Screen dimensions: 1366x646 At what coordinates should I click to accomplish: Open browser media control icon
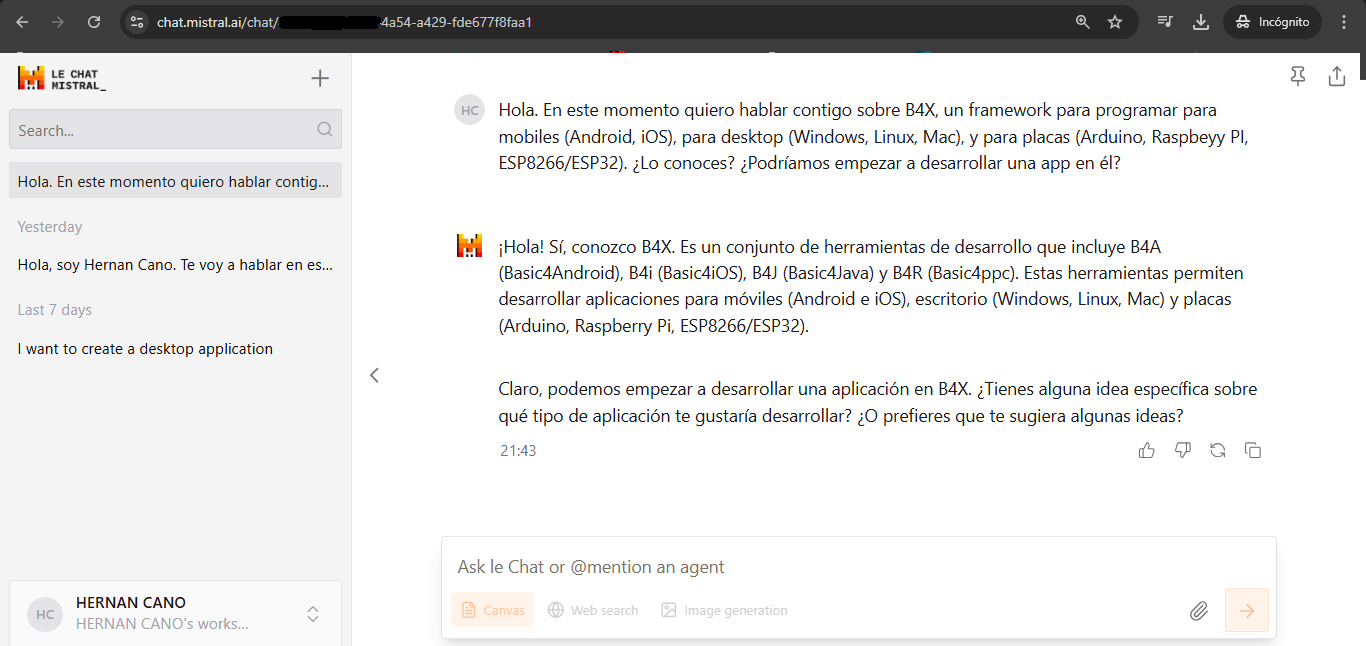(x=1165, y=22)
